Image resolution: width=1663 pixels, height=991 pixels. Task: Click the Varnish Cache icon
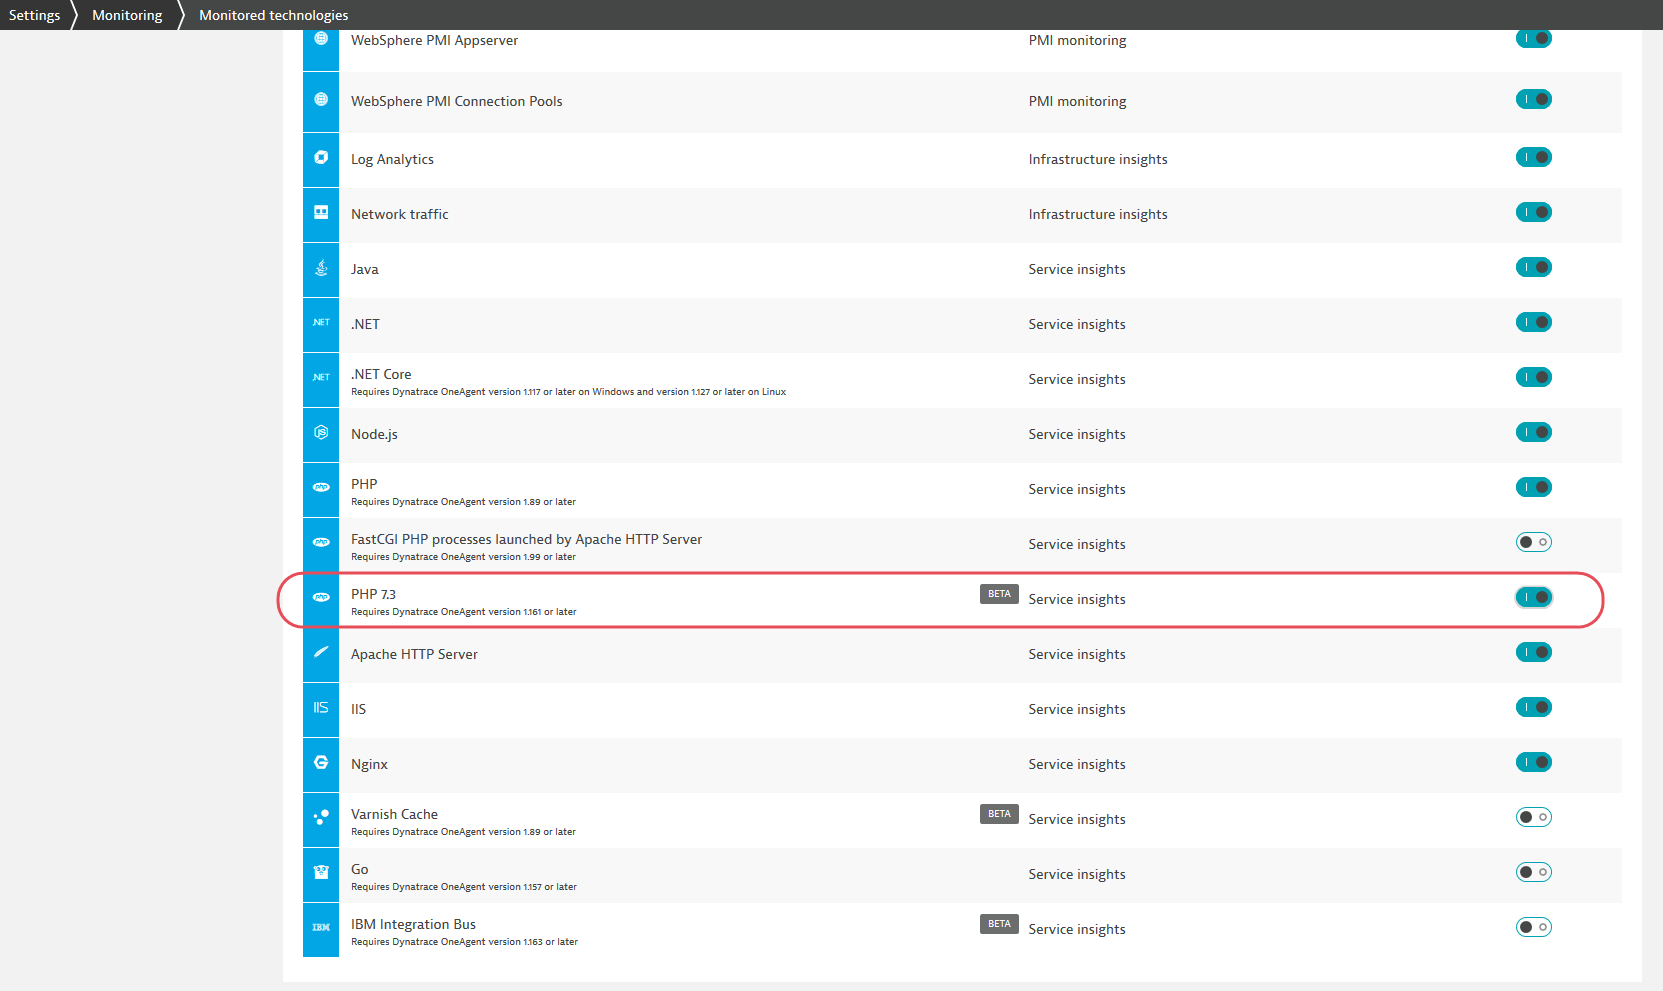coord(321,817)
